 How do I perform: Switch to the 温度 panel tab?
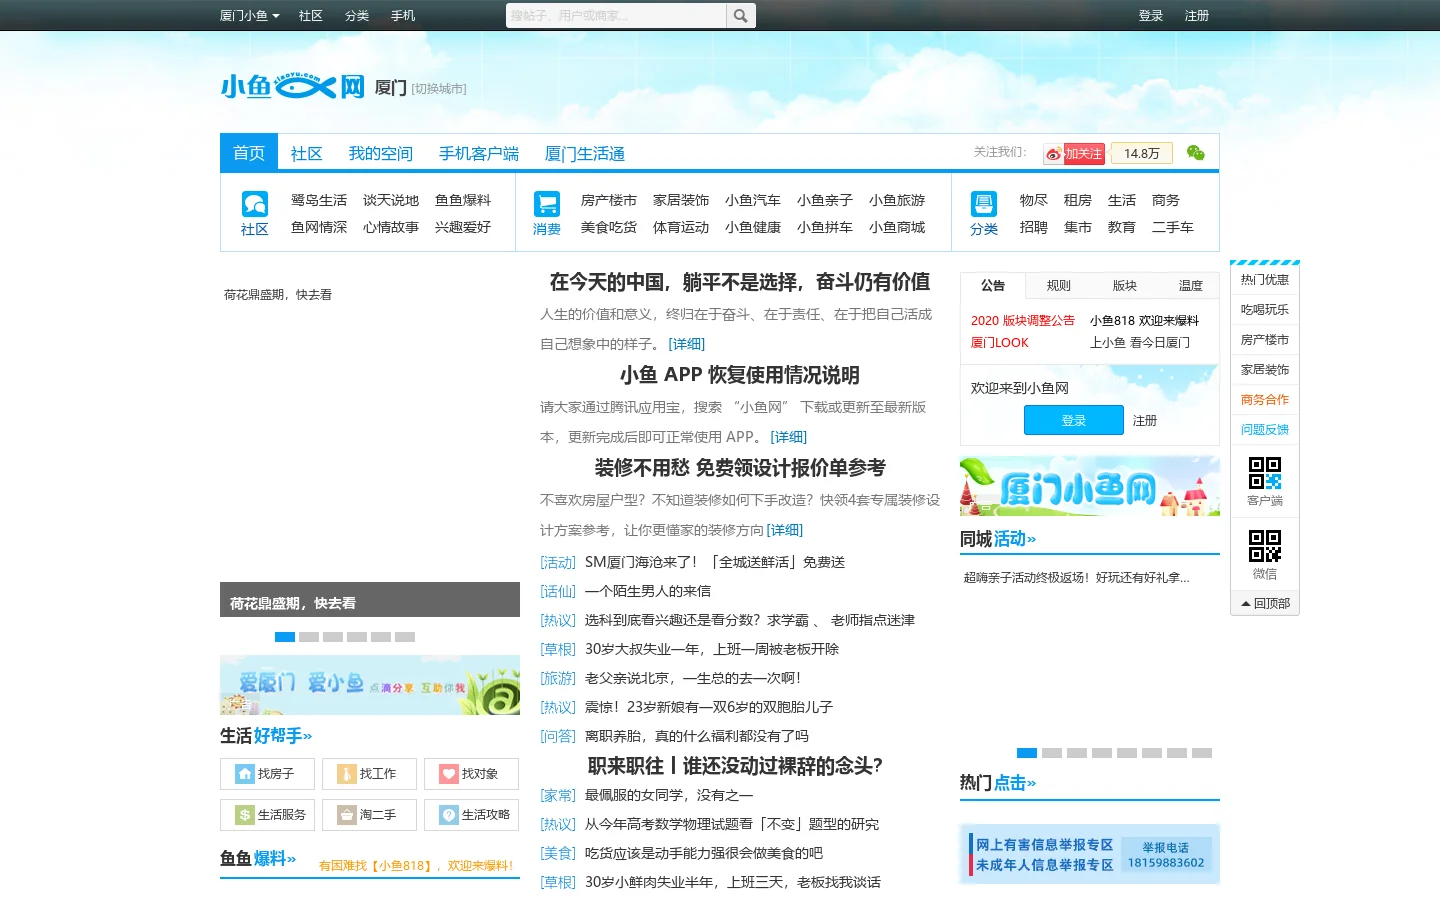tap(1191, 286)
